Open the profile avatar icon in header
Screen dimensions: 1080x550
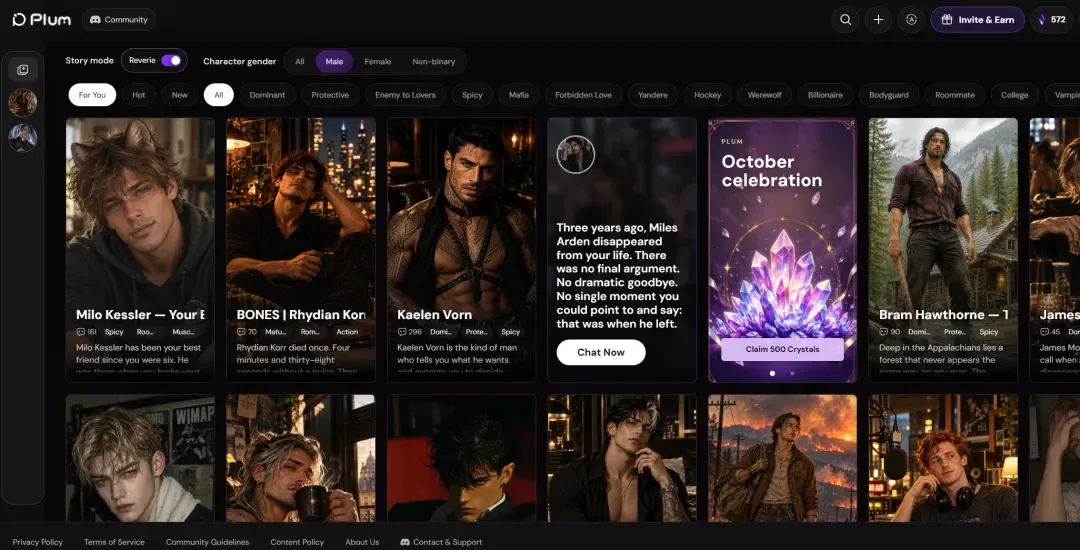[911, 20]
